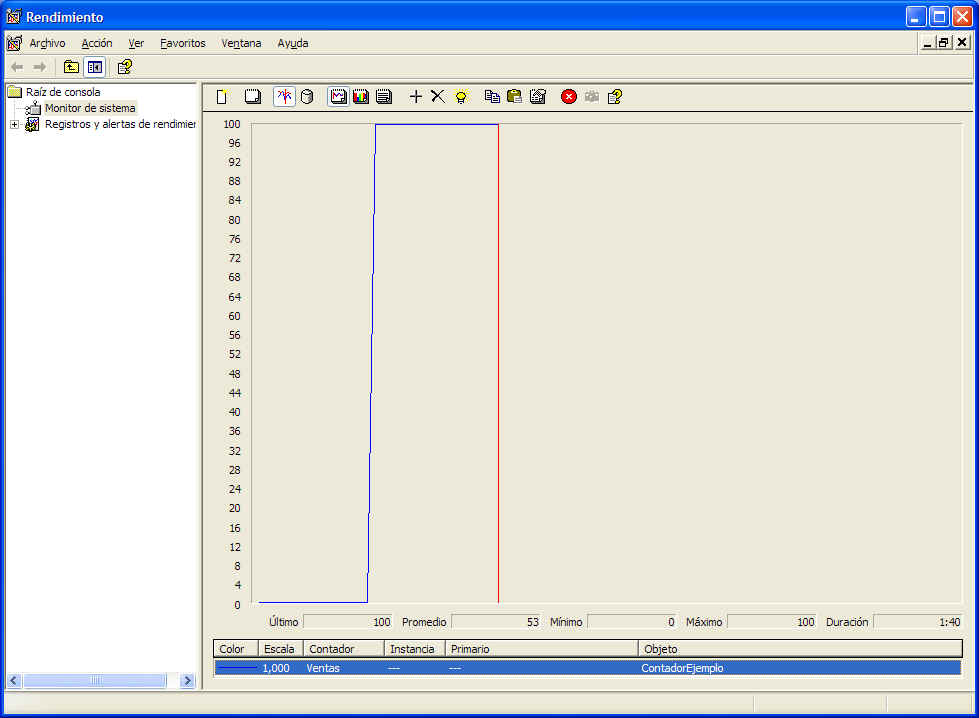The image size is (979, 718).
Task: Click the red Freeze Display icon
Action: pyautogui.click(x=568, y=97)
